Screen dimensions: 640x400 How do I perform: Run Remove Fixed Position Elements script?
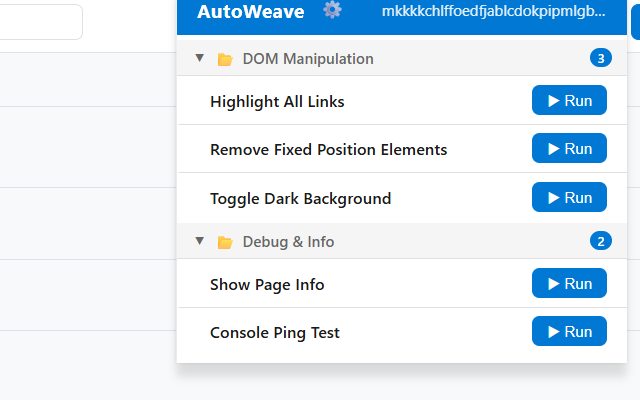tap(569, 149)
